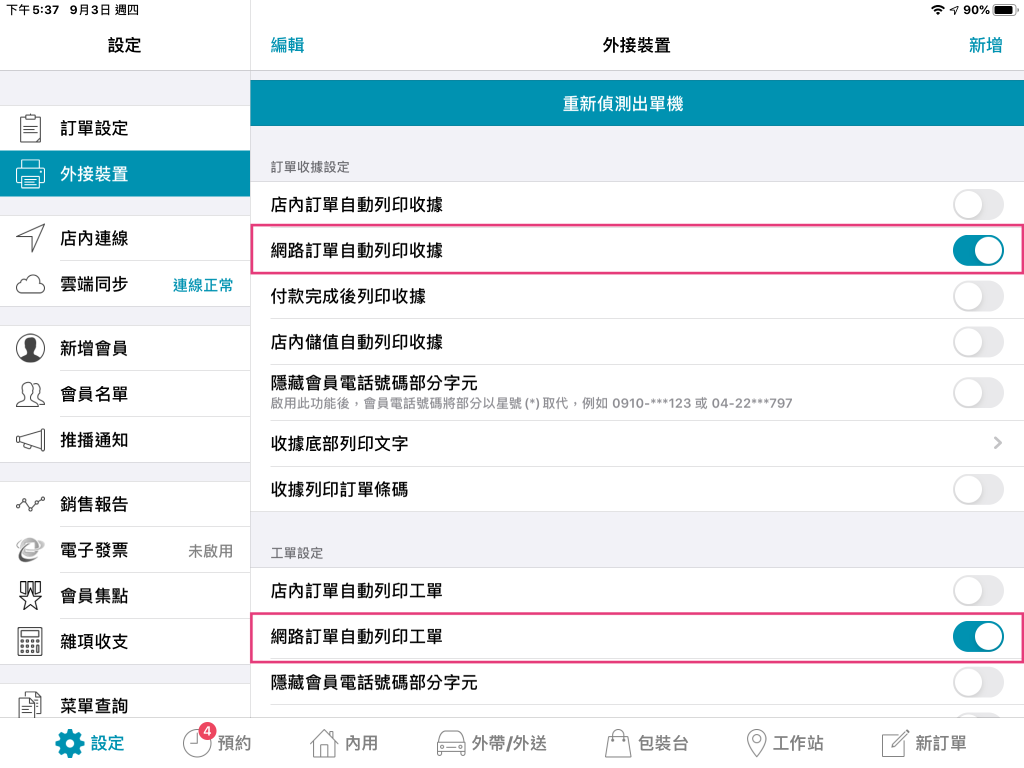The image size is (1024, 768).
Task: Tap 編輯 in the header
Action: tap(287, 45)
